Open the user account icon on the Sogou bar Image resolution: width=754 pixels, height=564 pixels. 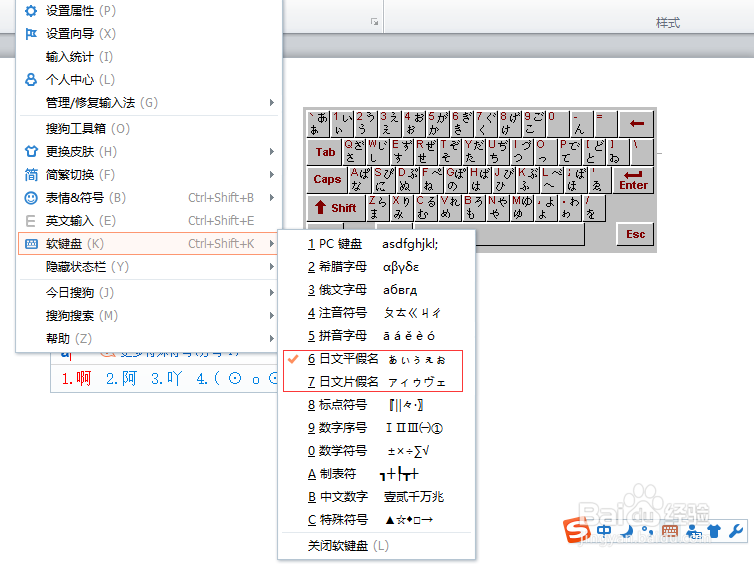[x=693, y=532]
